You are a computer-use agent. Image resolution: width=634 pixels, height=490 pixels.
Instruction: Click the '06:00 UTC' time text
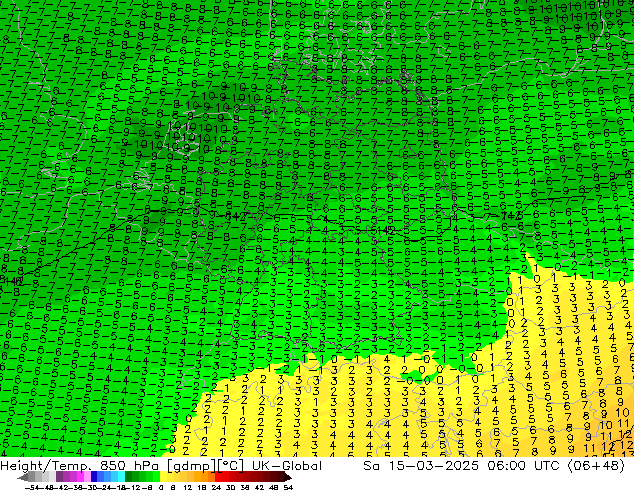[526, 466]
